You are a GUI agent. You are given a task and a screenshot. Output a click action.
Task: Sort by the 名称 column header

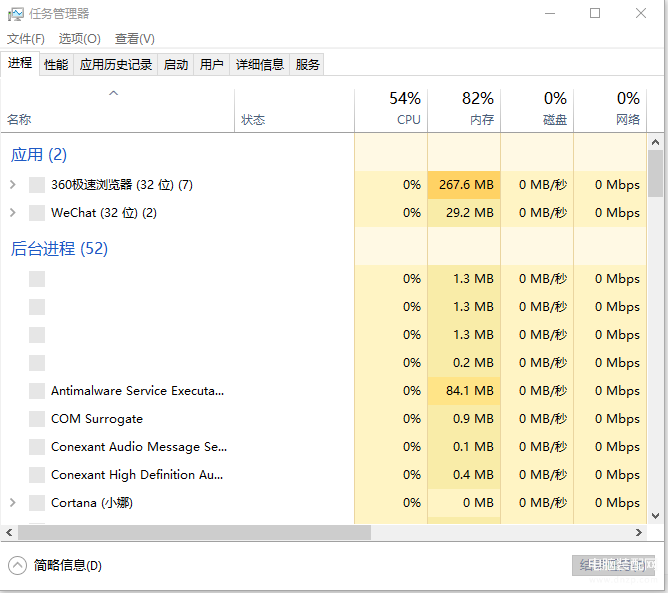(x=118, y=111)
